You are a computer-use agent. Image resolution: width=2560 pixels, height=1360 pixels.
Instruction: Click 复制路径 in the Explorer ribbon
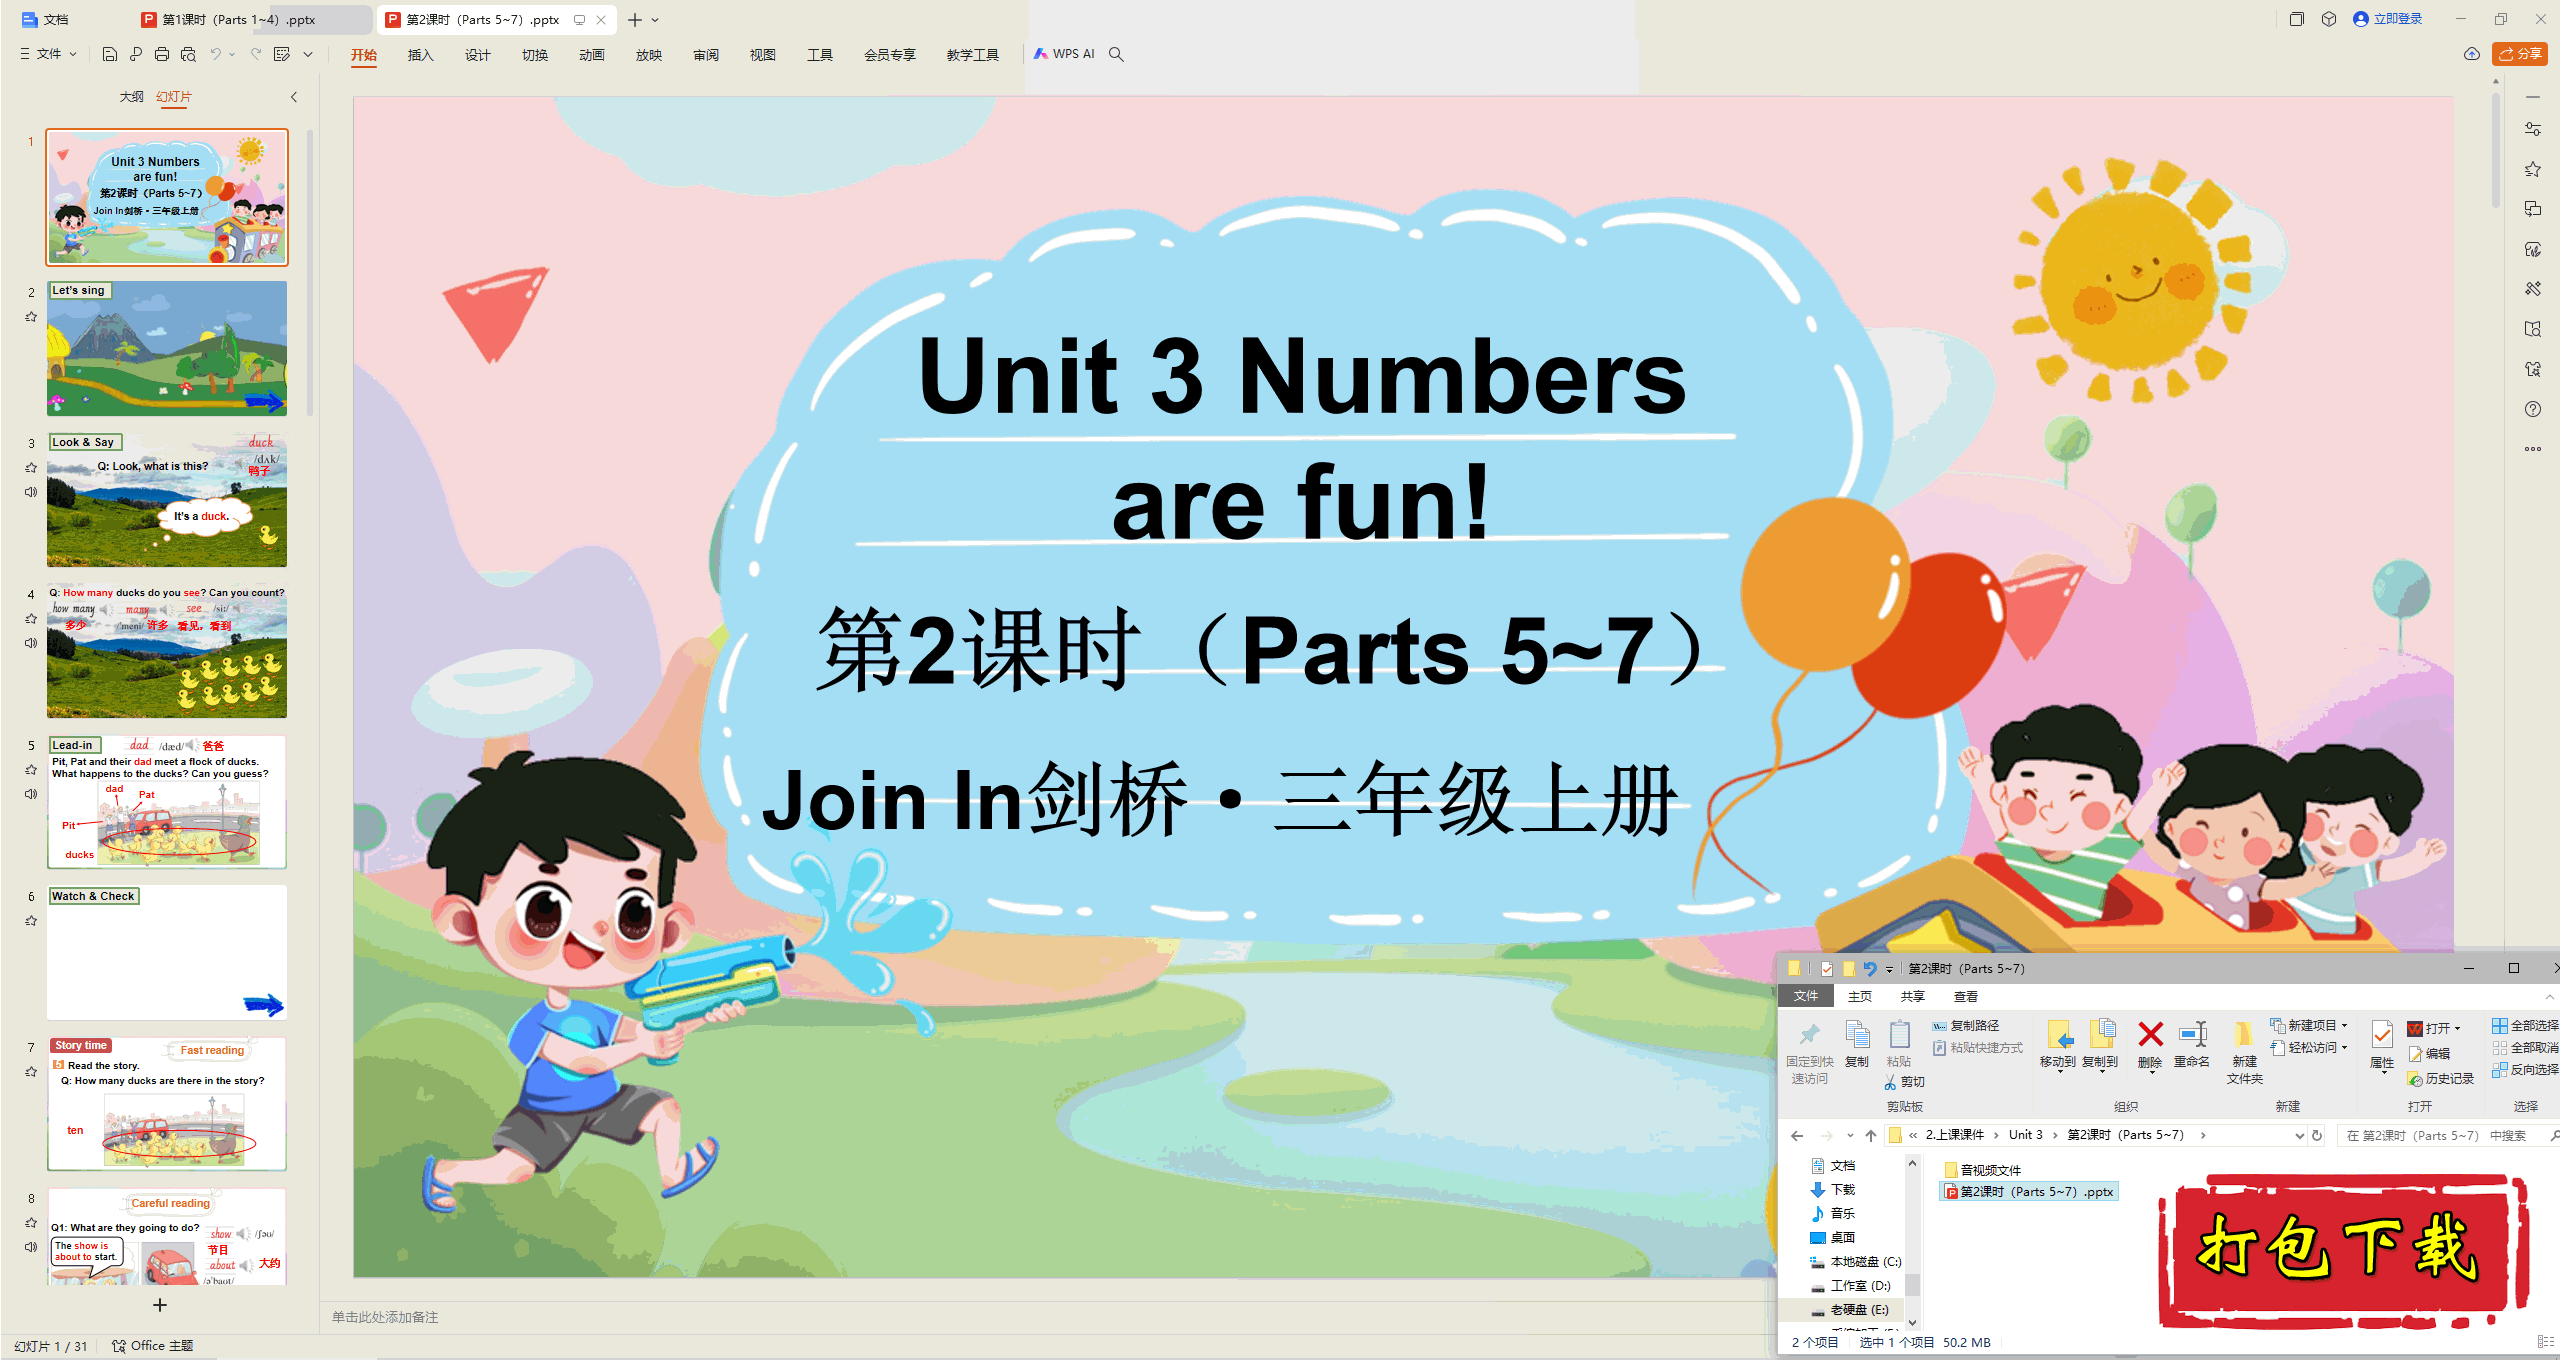1965,1026
